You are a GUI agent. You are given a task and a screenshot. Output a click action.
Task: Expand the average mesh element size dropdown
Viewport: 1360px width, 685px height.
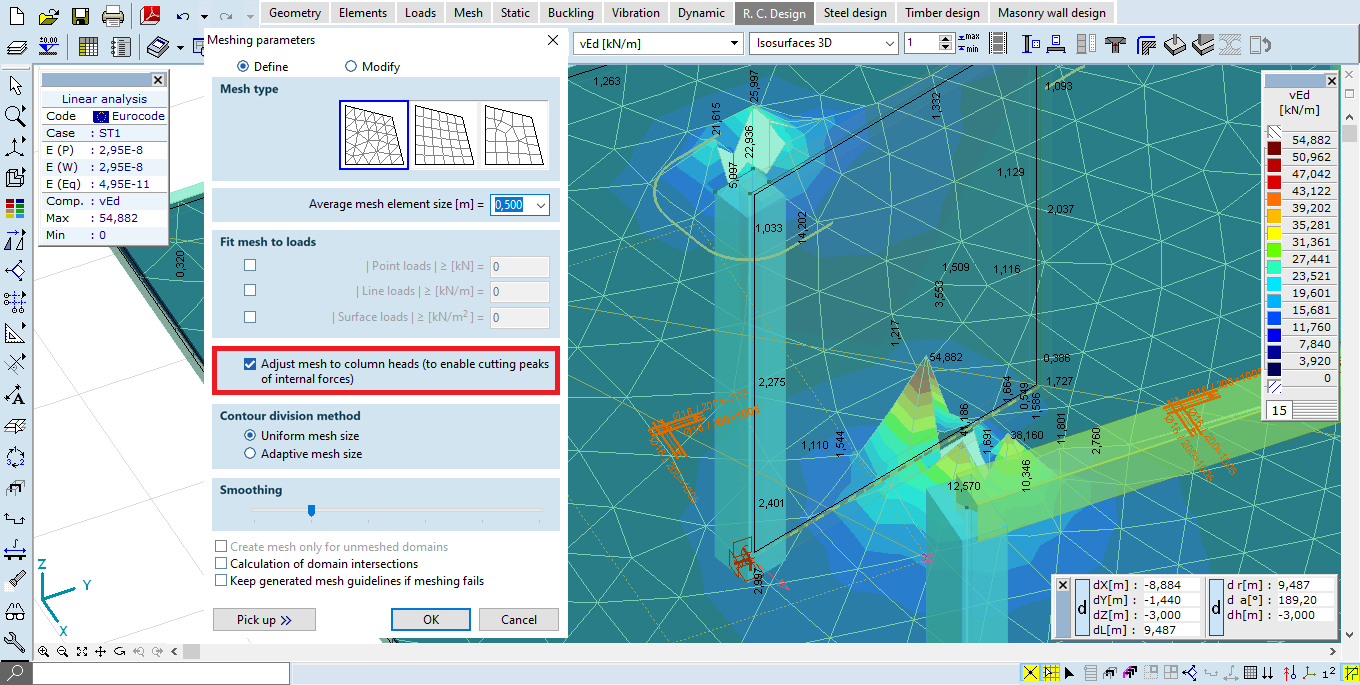coord(541,205)
